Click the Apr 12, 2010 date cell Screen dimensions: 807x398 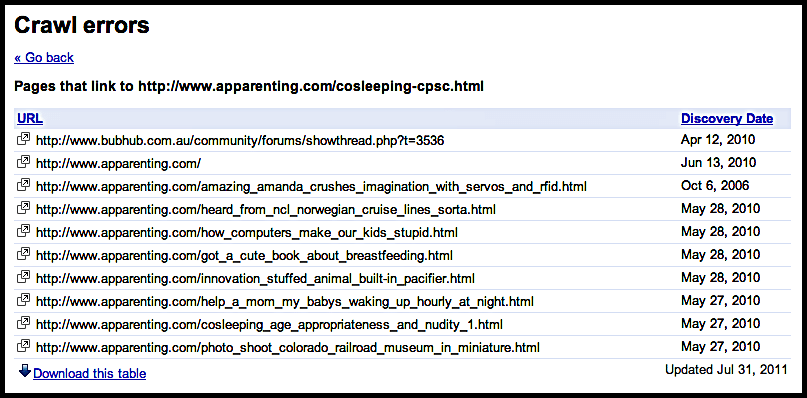tap(717, 140)
